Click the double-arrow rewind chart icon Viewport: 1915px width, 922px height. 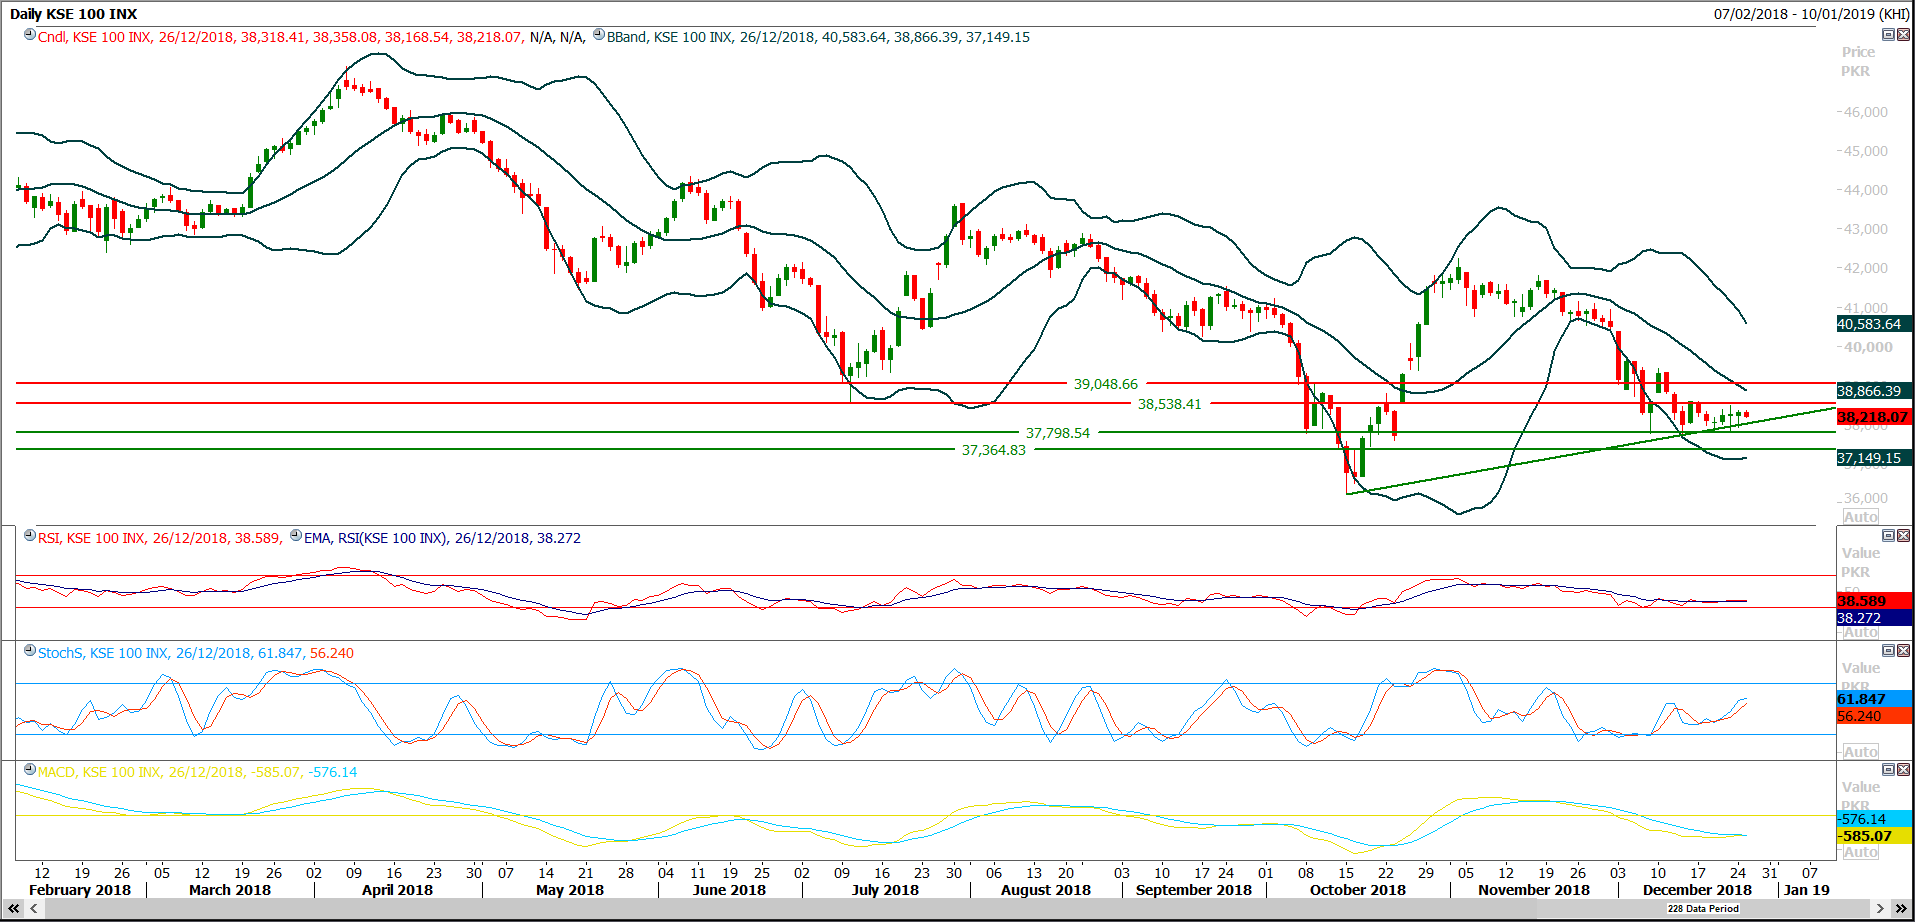click(14, 908)
